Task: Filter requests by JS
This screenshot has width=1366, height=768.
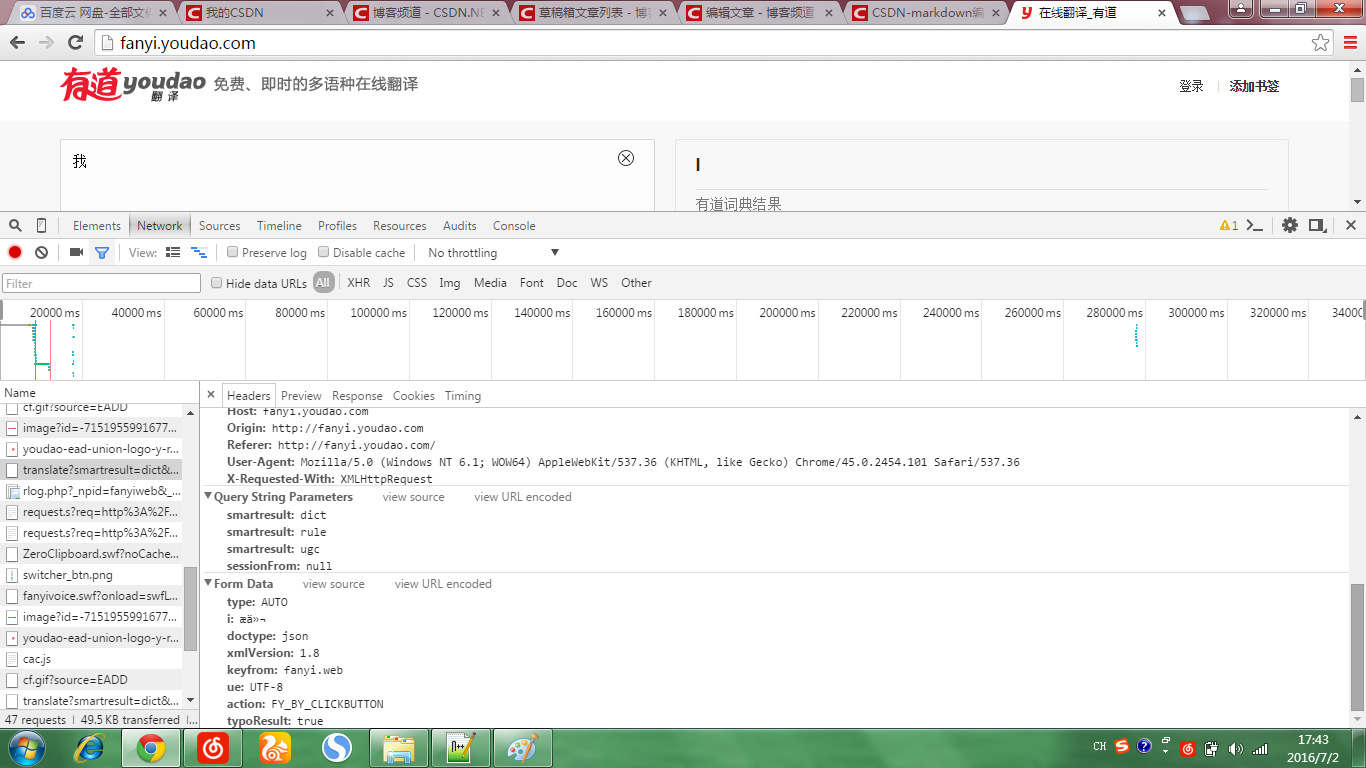Action: pos(388,283)
